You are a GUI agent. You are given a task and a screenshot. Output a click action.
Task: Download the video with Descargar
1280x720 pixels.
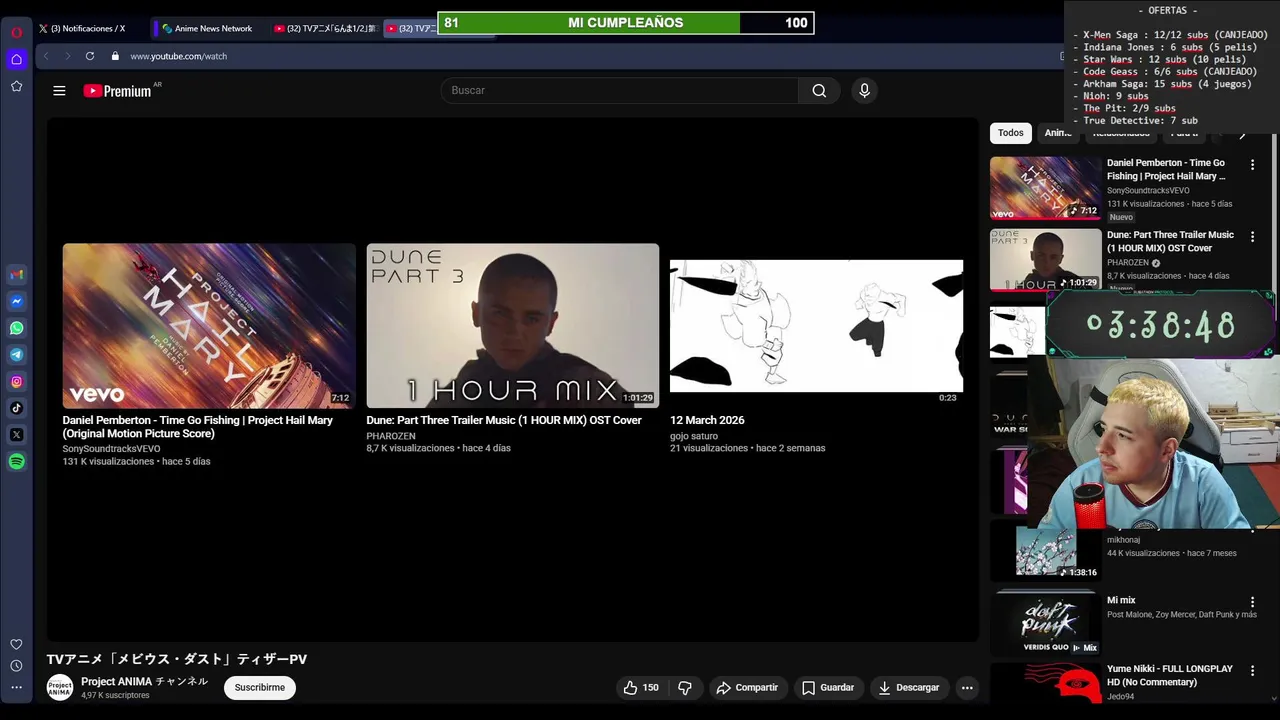click(909, 687)
